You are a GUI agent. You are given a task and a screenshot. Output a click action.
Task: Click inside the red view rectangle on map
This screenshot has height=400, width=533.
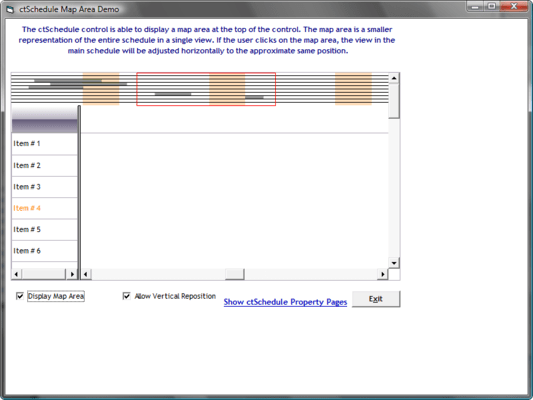click(x=206, y=89)
